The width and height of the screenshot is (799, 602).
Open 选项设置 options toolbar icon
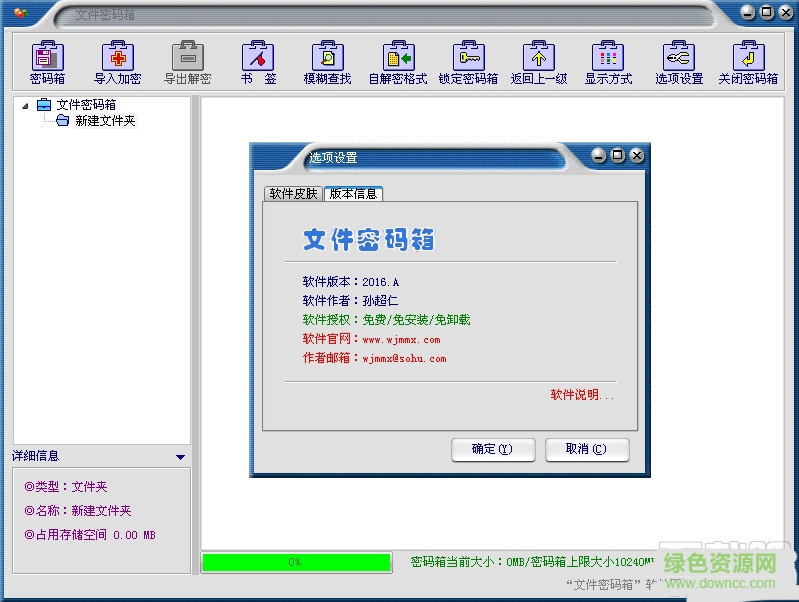click(x=679, y=62)
